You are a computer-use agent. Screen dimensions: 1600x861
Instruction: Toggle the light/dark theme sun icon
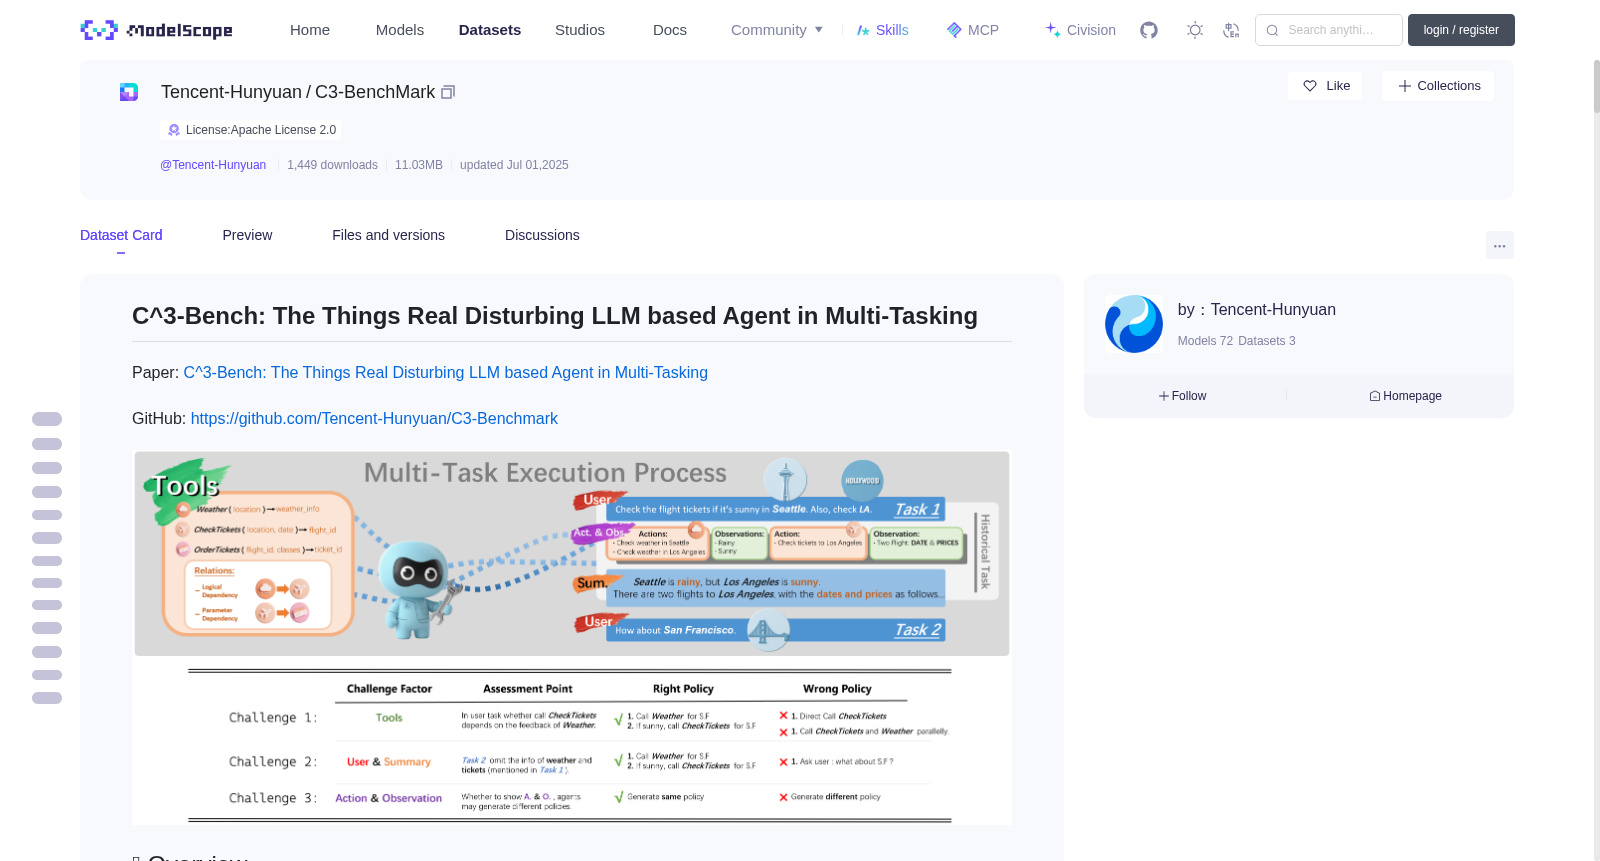tap(1195, 30)
